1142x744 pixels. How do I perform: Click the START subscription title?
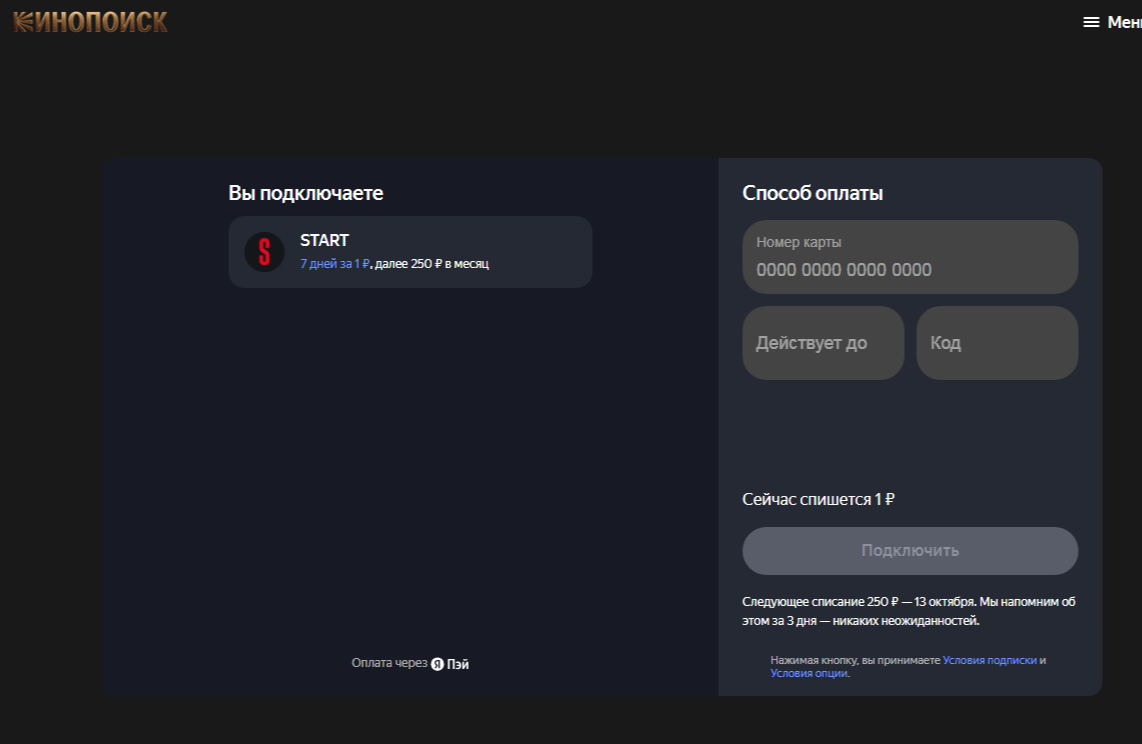pos(324,241)
